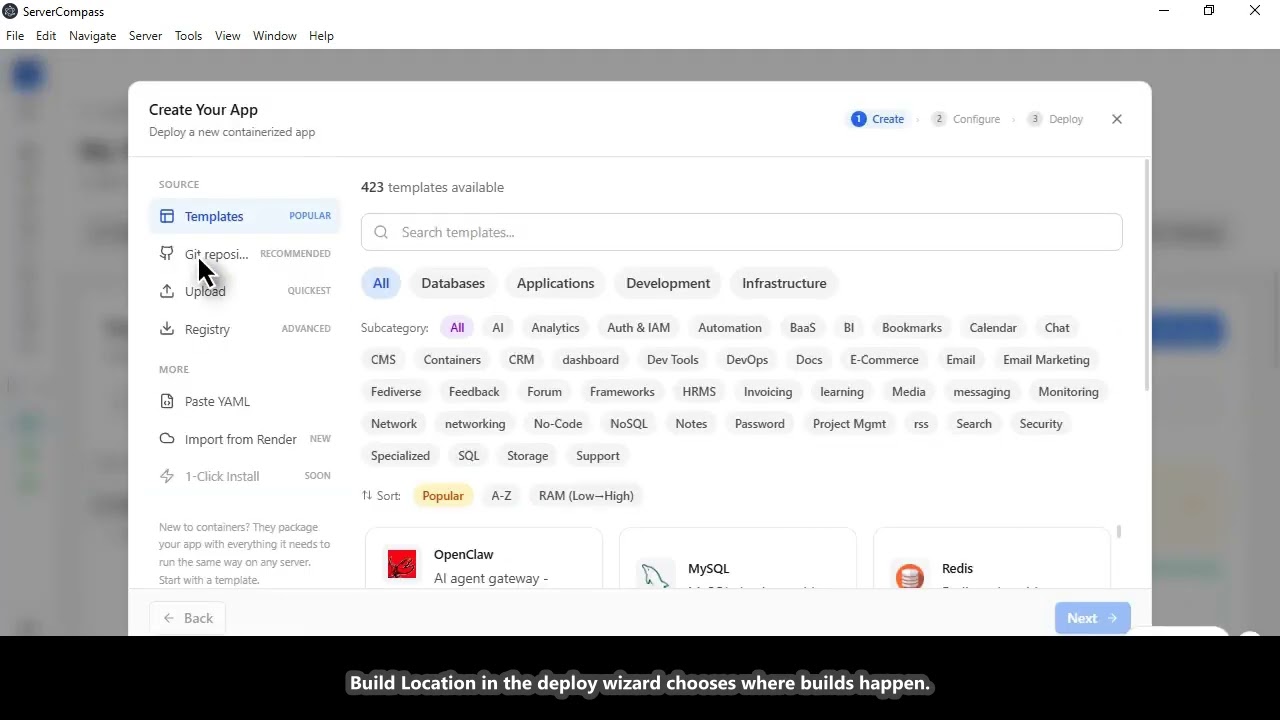Select the Bookmarks subcategory chip

click(912, 328)
